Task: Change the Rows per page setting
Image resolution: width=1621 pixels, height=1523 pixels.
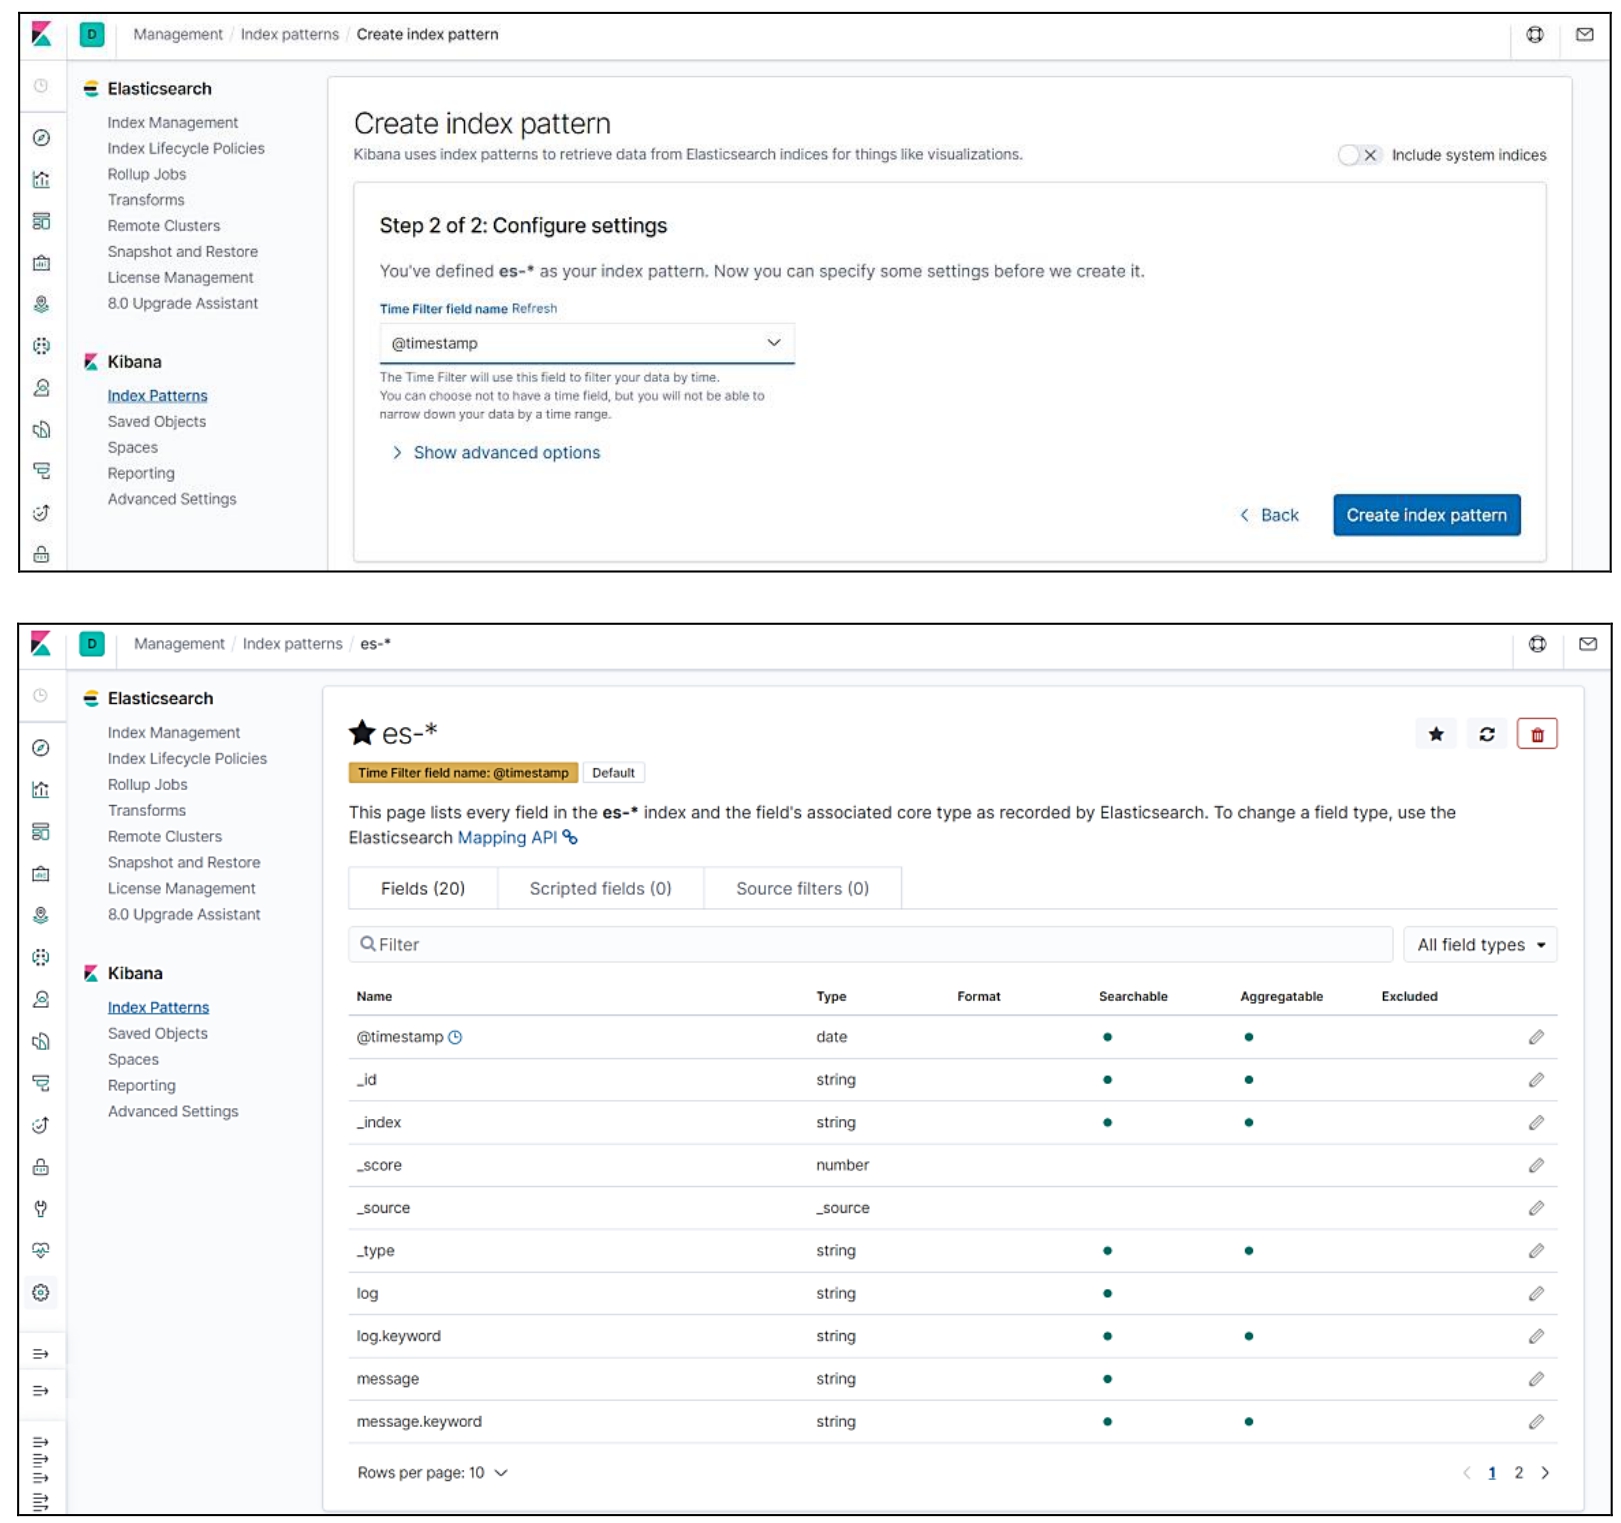Action: click(x=432, y=1473)
